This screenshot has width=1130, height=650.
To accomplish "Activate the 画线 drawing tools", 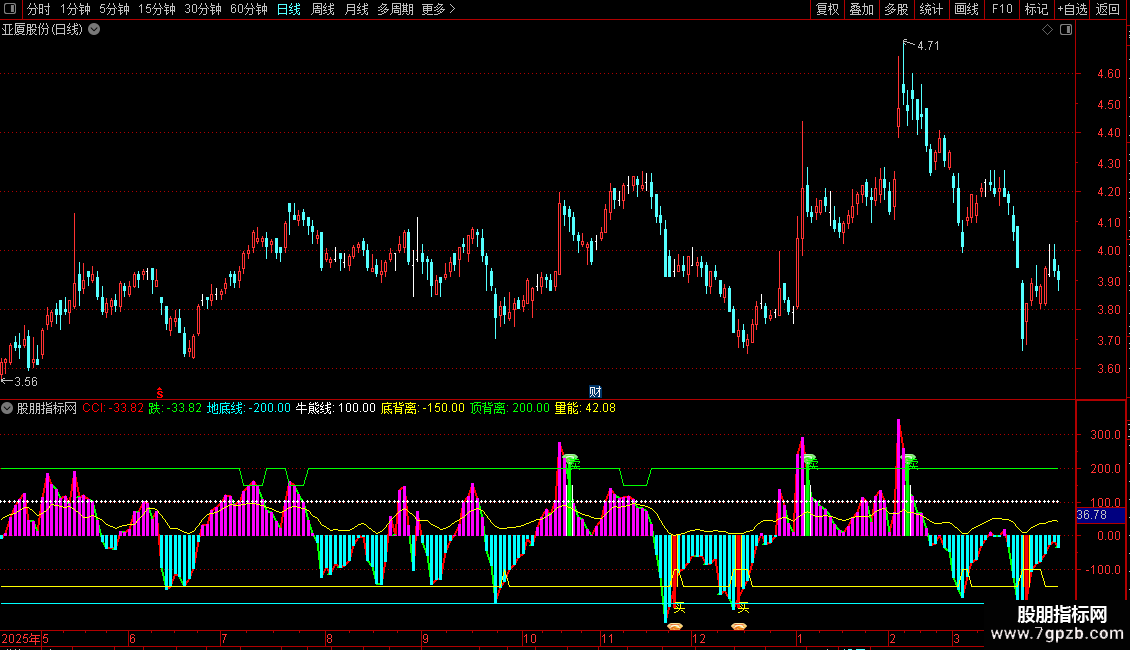I will pos(966,9).
